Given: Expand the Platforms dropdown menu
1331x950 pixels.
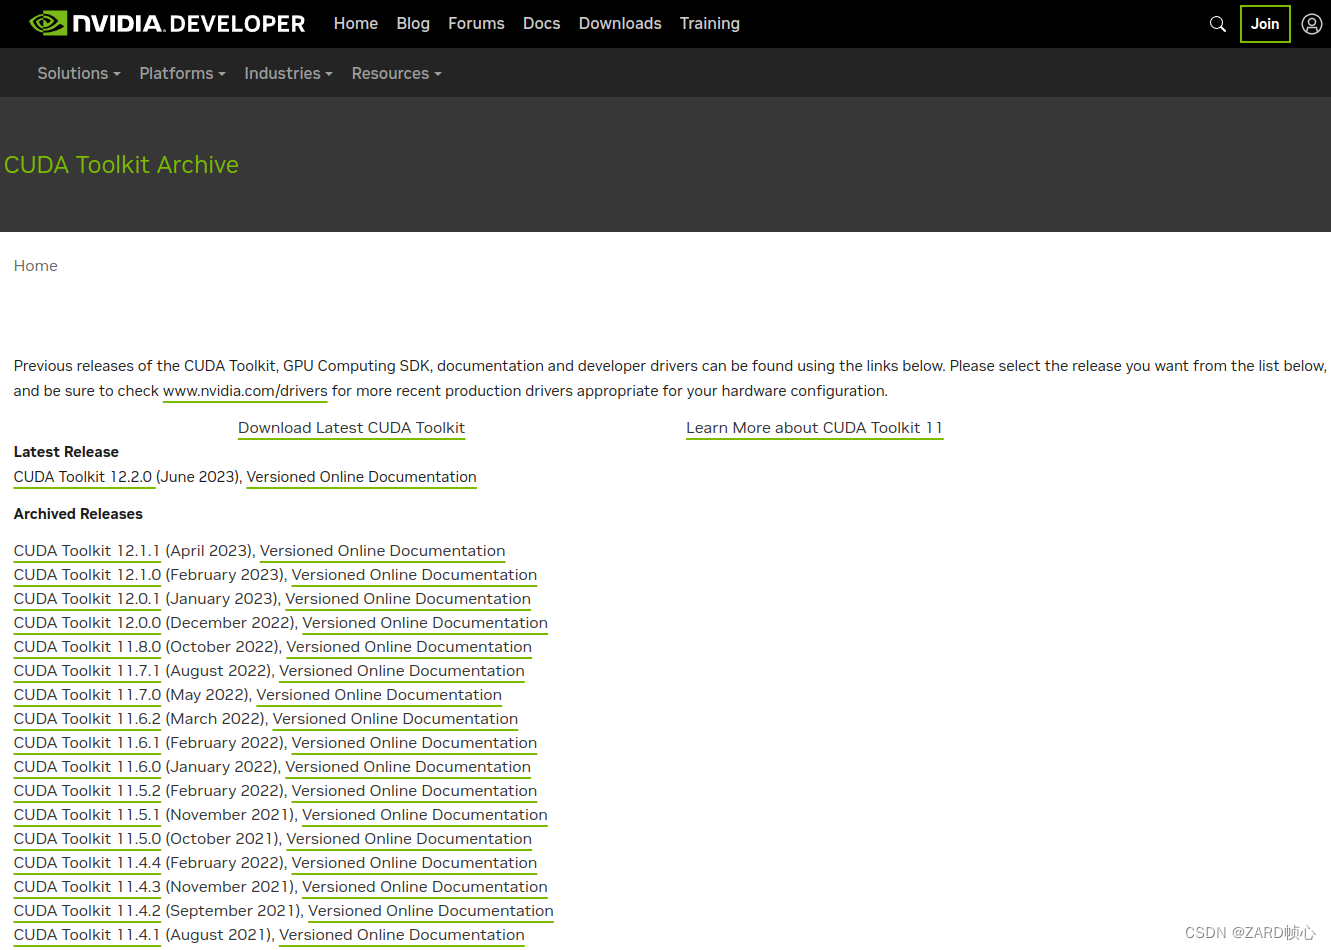Looking at the screenshot, I should tap(182, 73).
